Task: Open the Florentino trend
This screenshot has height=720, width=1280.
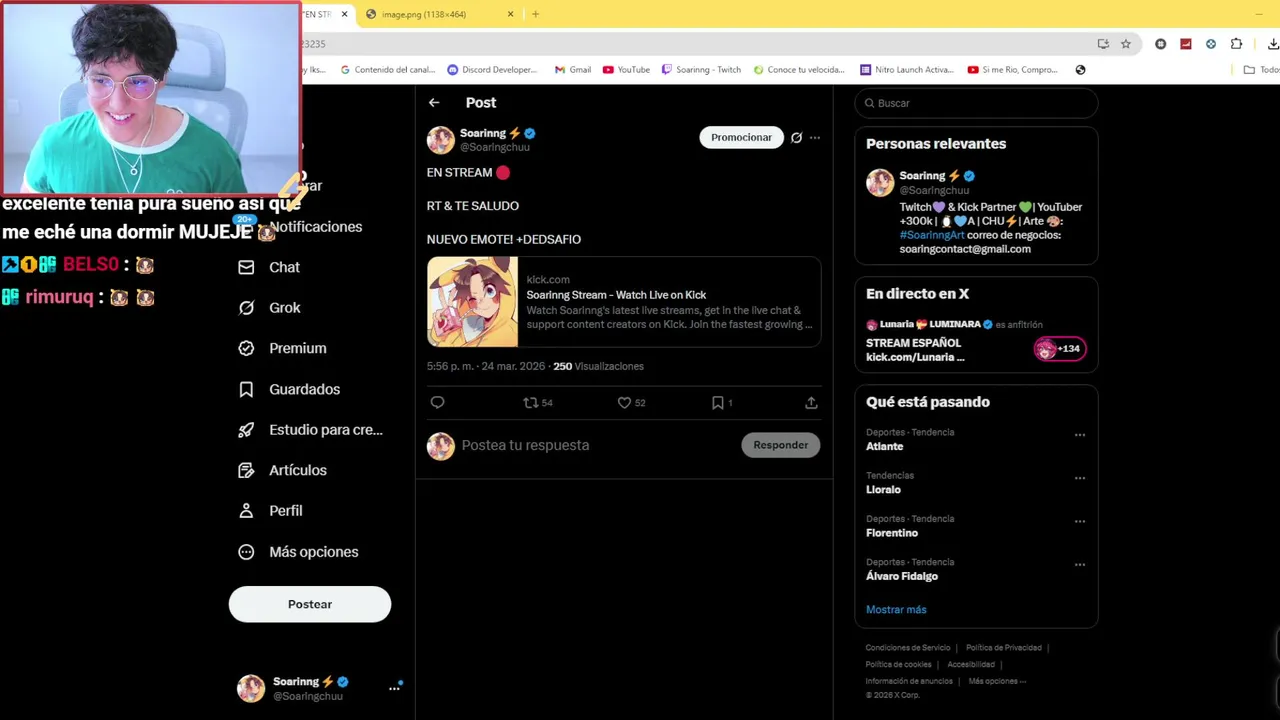Action: pyautogui.click(x=892, y=533)
